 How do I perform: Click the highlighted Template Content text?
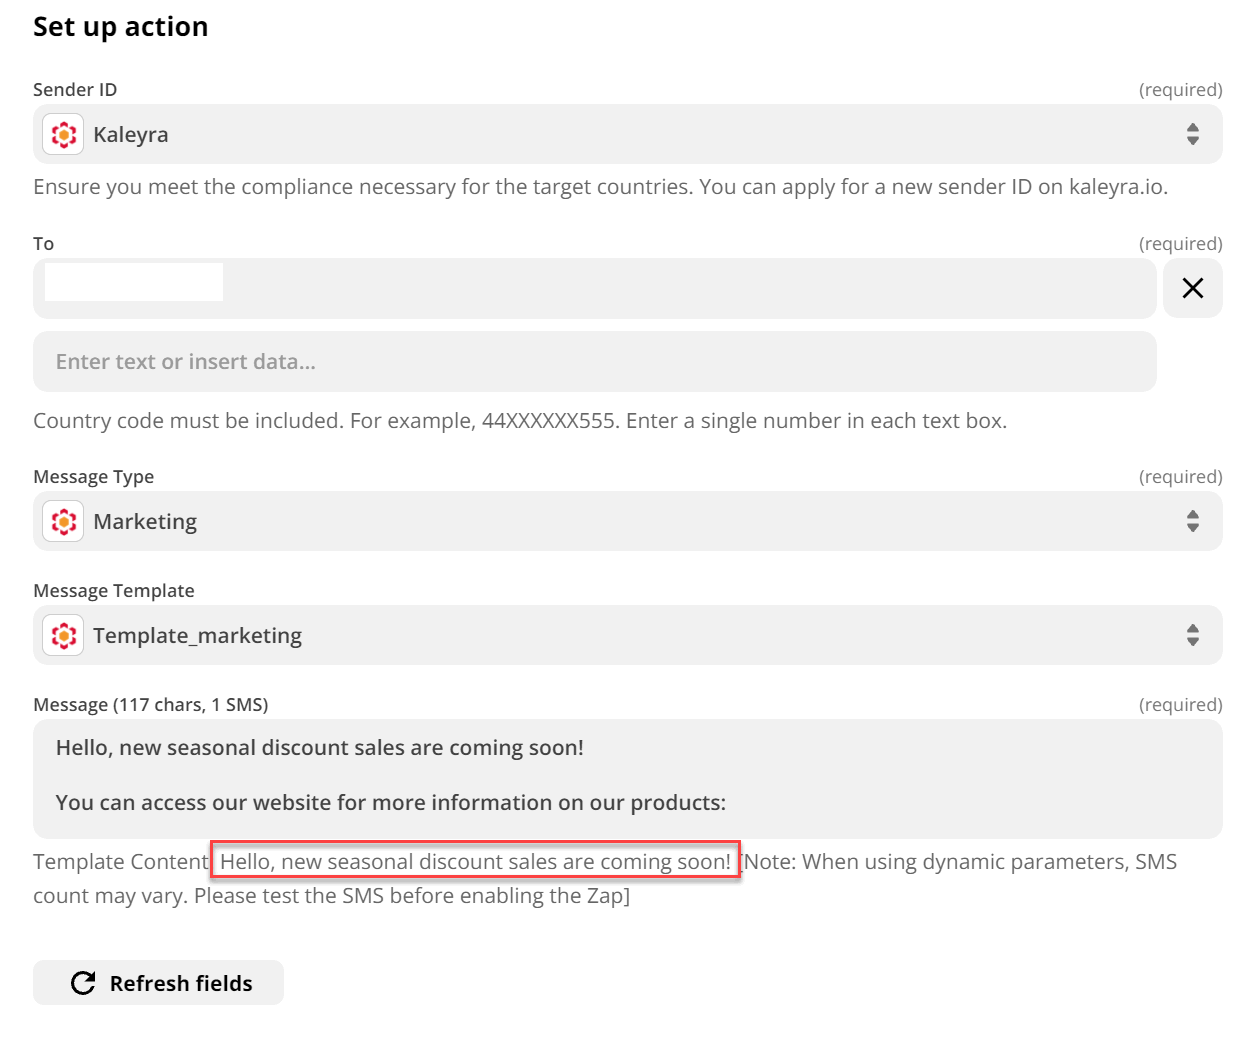tap(475, 861)
